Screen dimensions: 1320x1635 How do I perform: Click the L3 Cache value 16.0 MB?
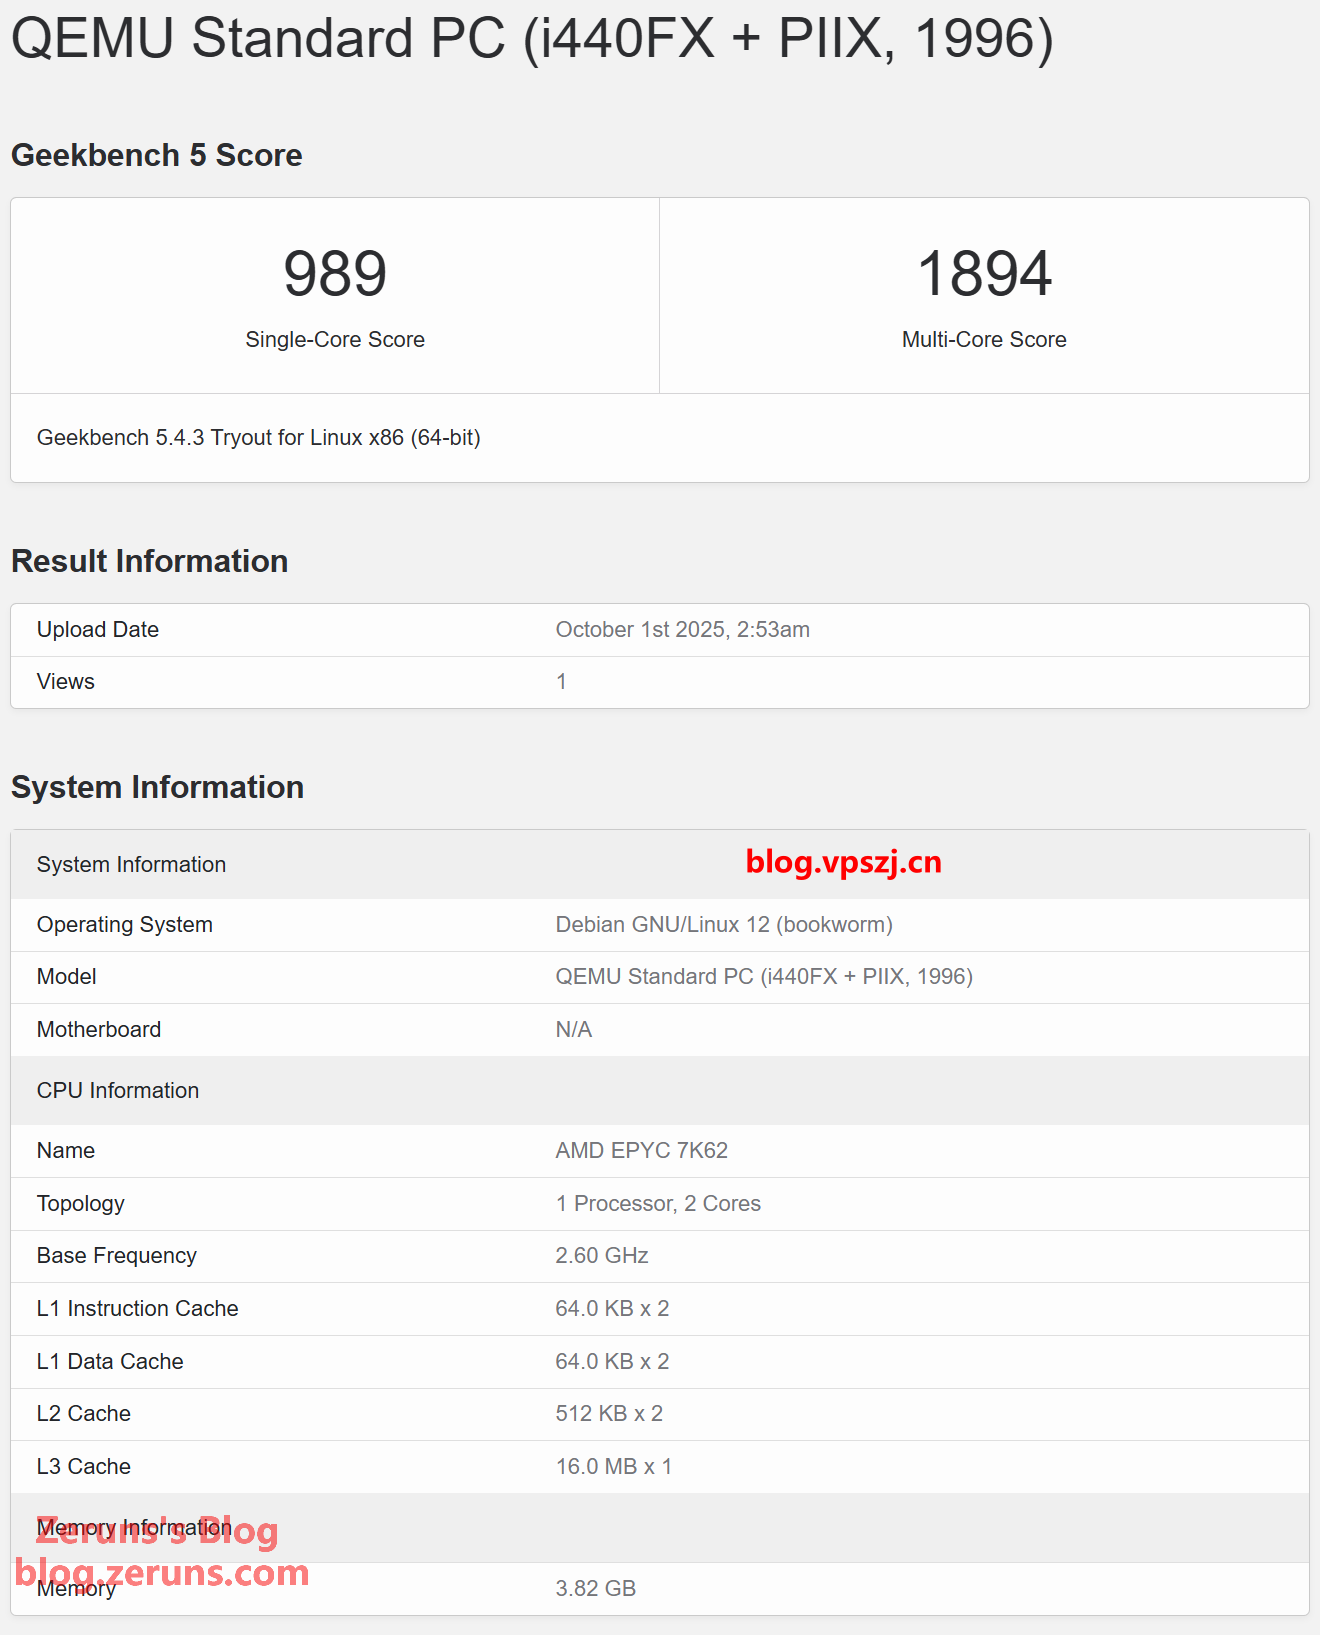click(x=613, y=1467)
